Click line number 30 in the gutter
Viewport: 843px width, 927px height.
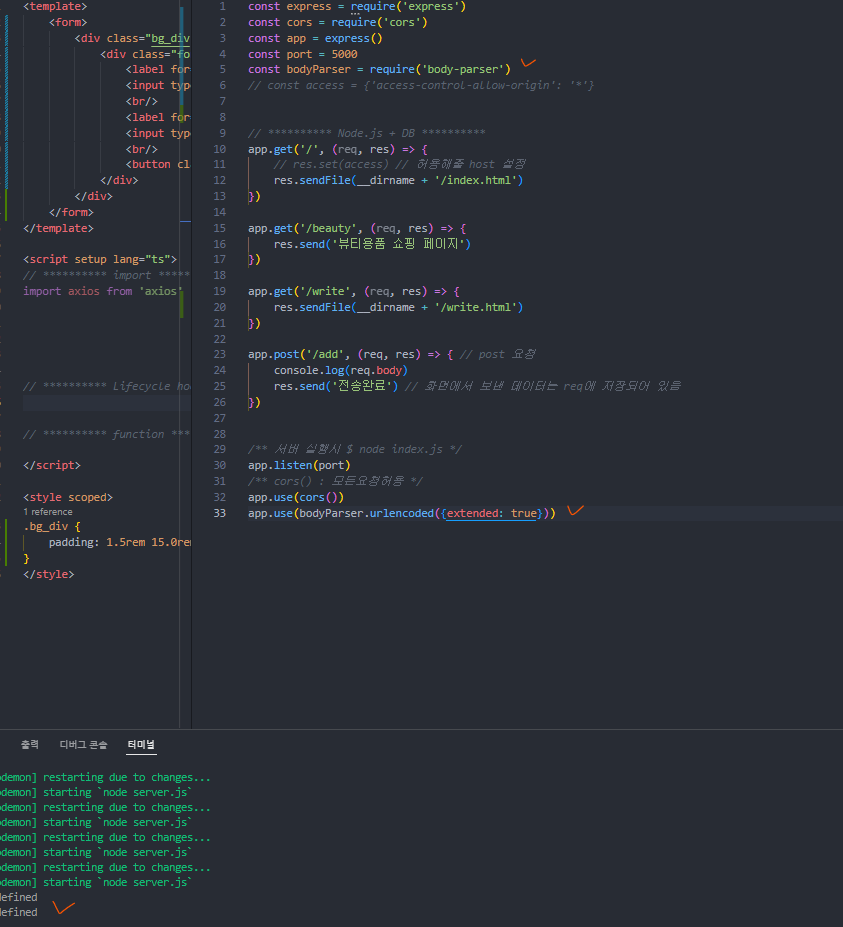(x=220, y=466)
